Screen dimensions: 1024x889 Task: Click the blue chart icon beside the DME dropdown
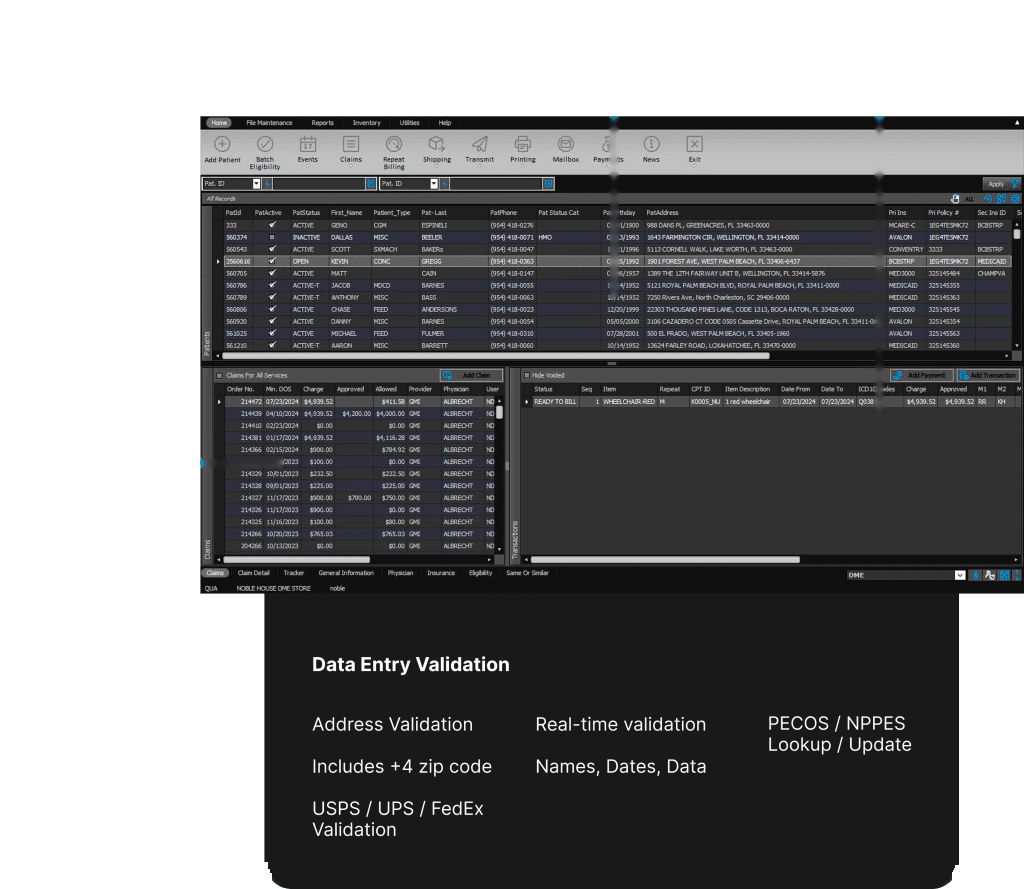click(1004, 575)
